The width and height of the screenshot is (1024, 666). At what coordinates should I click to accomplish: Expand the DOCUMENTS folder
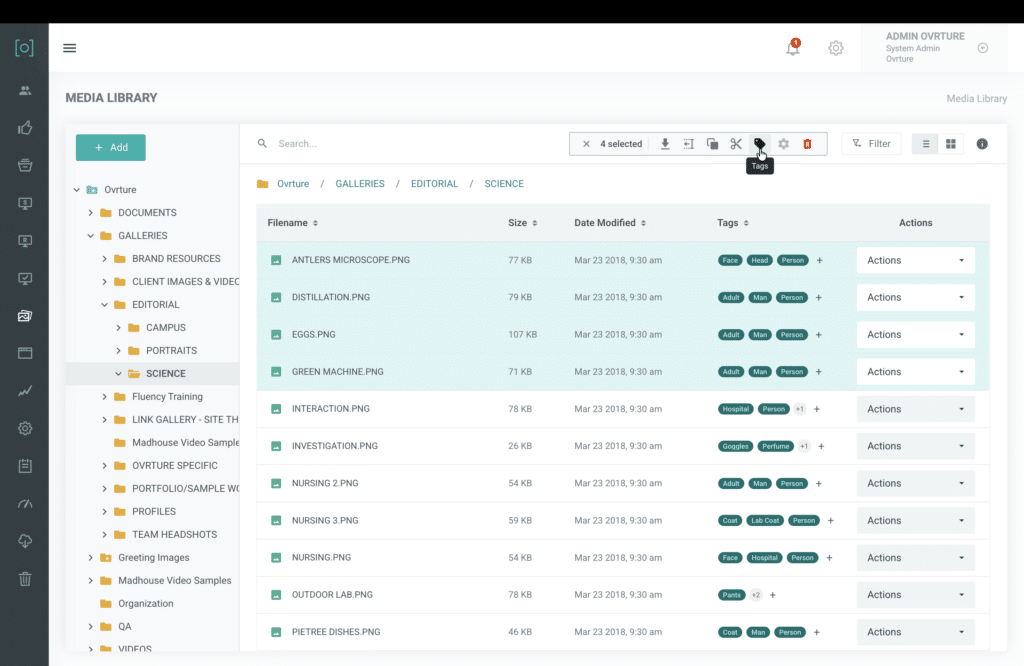tap(88, 212)
